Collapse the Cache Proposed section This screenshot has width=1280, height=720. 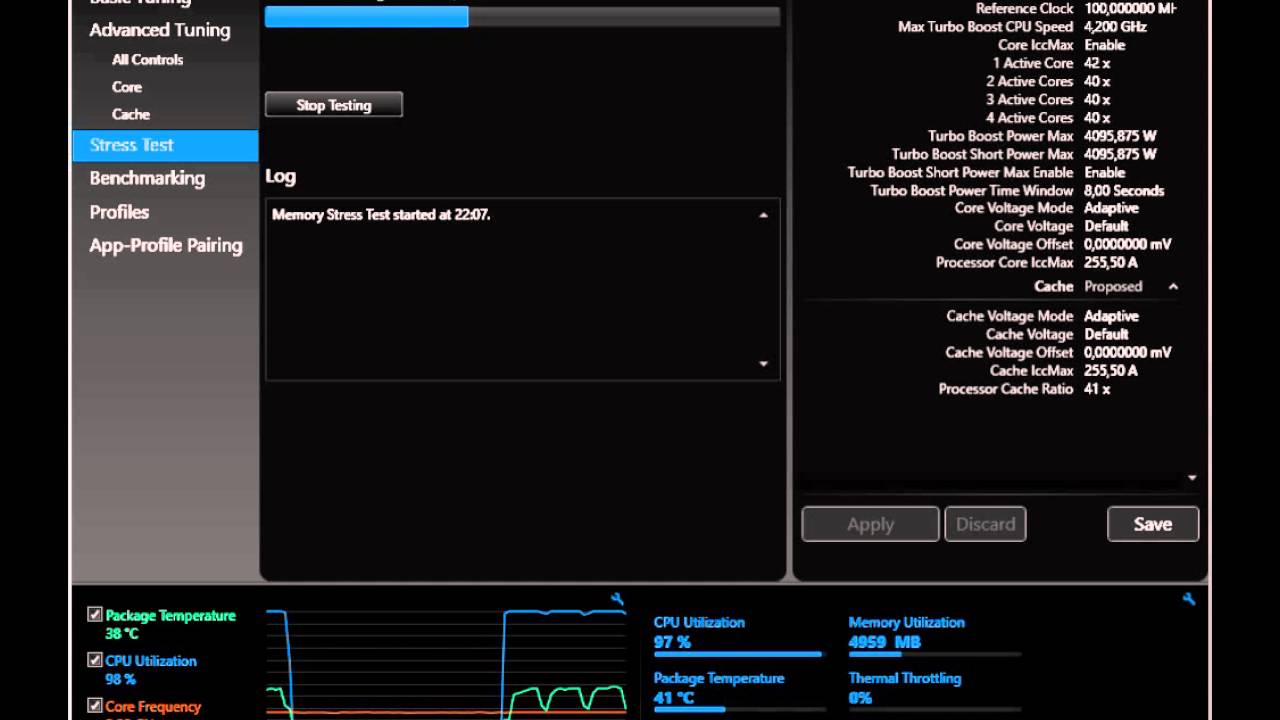pyautogui.click(x=1173, y=287)
